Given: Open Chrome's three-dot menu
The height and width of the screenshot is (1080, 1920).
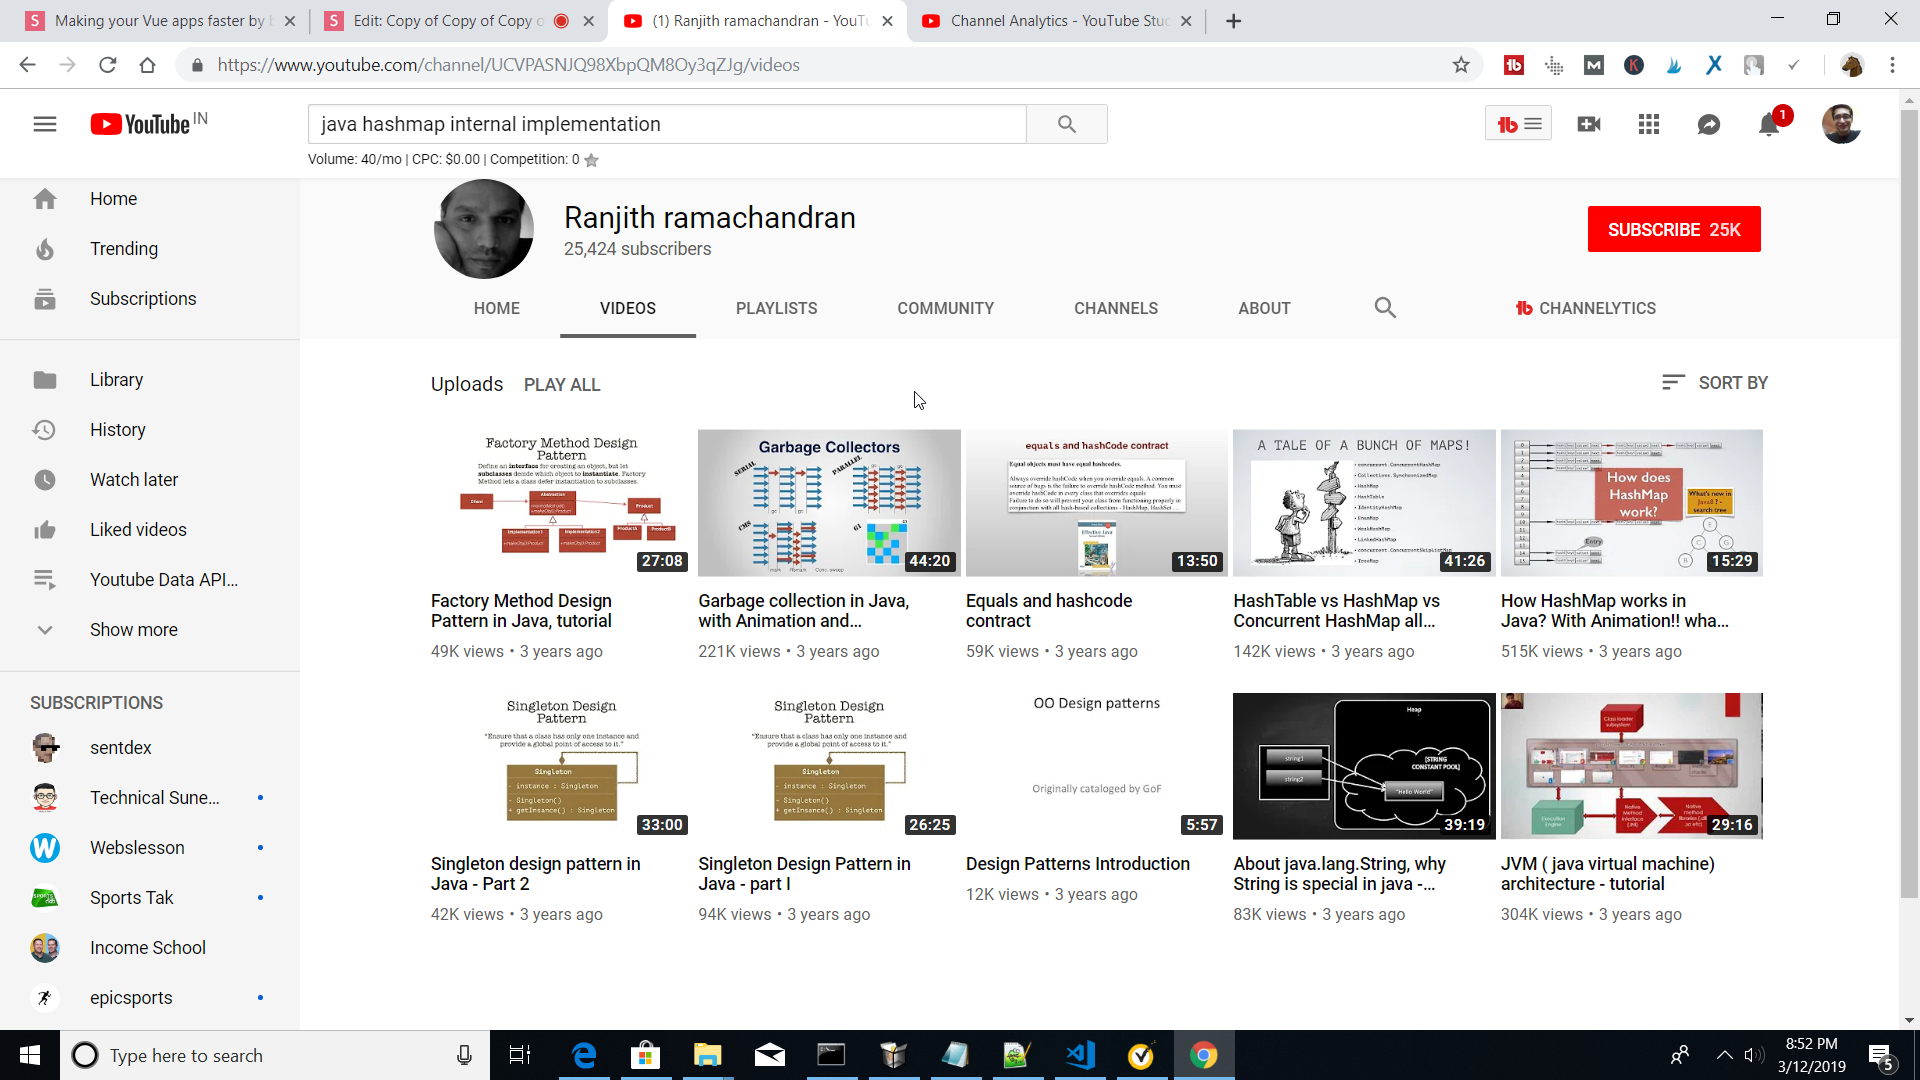Looking at the screenshot, I should [x=1892, y=65].
